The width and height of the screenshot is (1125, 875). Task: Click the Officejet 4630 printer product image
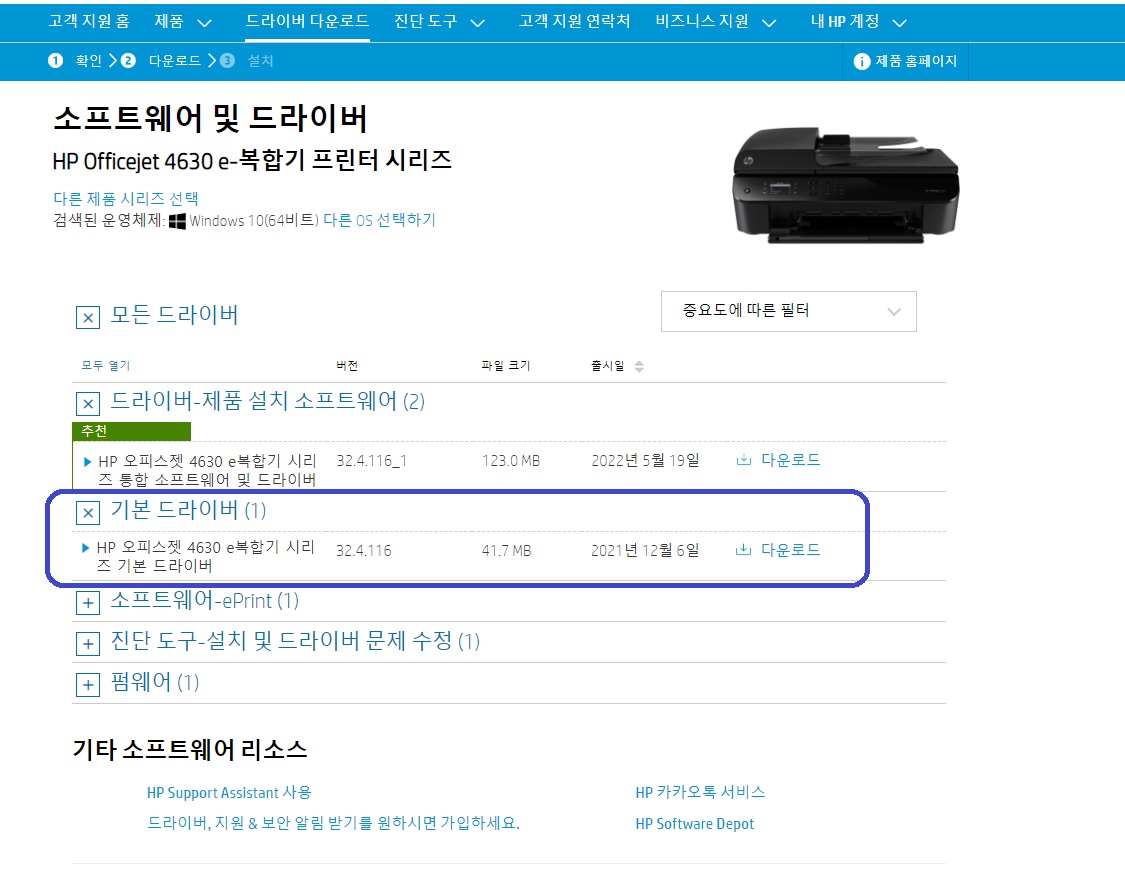click(x=845, y=185)
